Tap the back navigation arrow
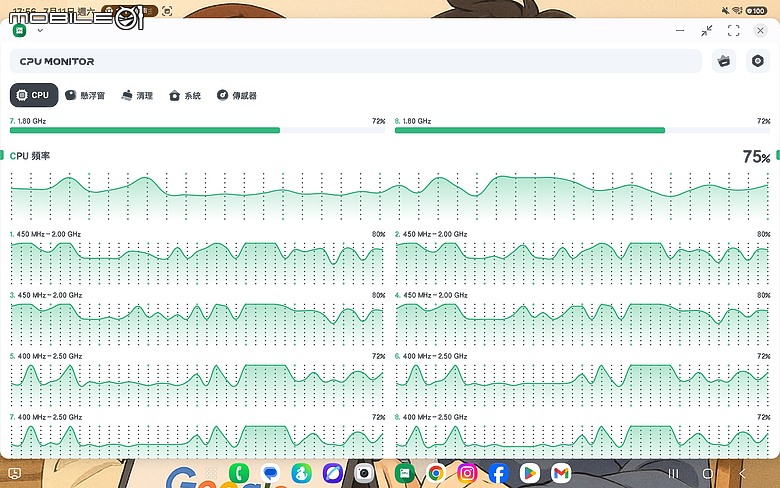780x488 pixels. (x=742, y=473)
